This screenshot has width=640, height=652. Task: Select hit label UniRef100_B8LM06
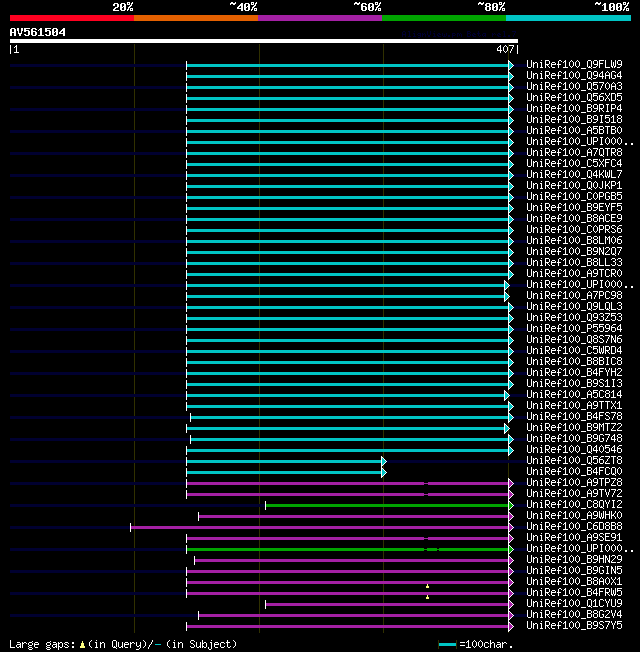tap(574, 241)
